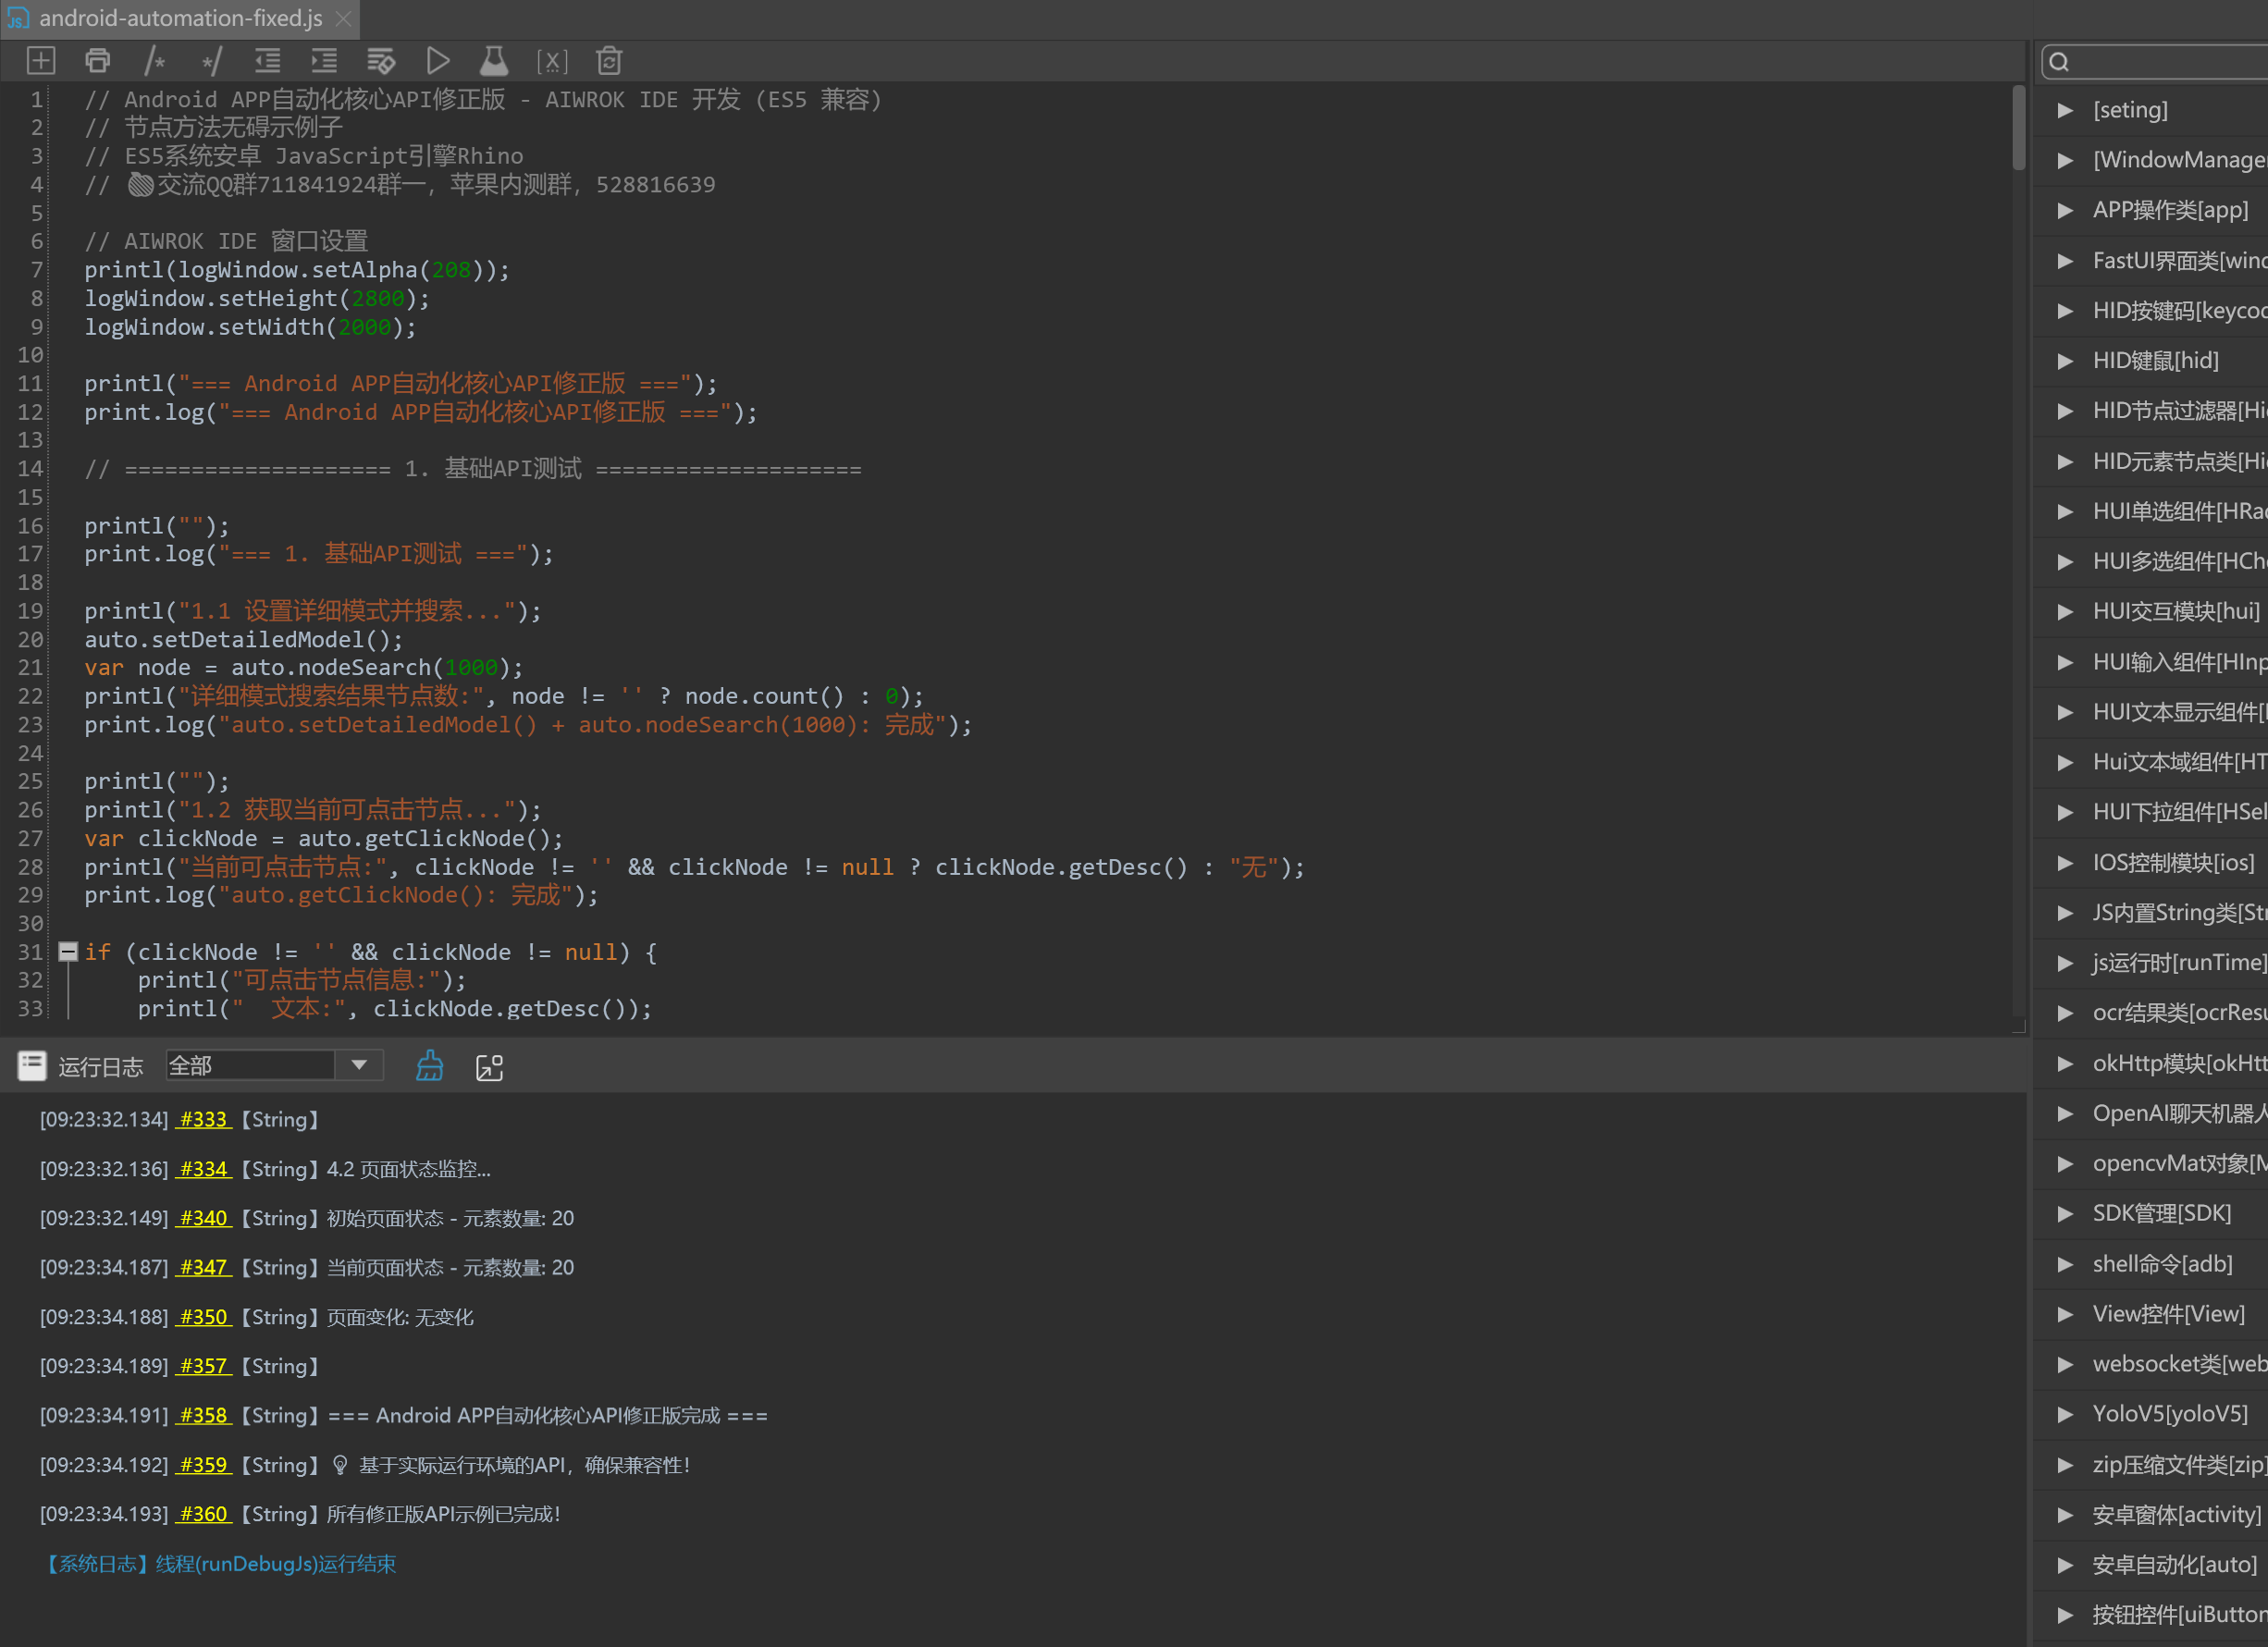Click the print icon in toolbar

(x=97, y=61)
